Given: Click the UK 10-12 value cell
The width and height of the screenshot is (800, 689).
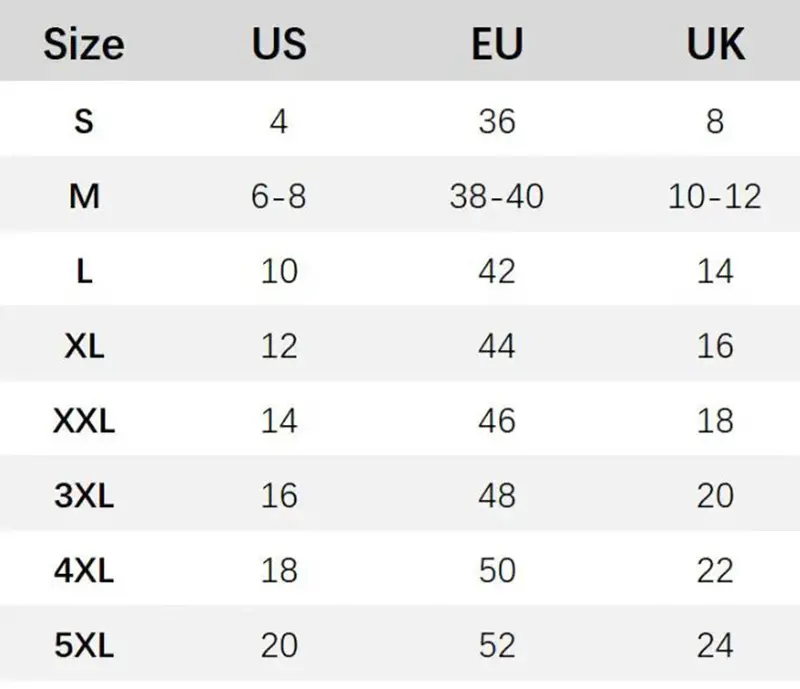Looking at the screenshot, I should [x=715, y=196].
